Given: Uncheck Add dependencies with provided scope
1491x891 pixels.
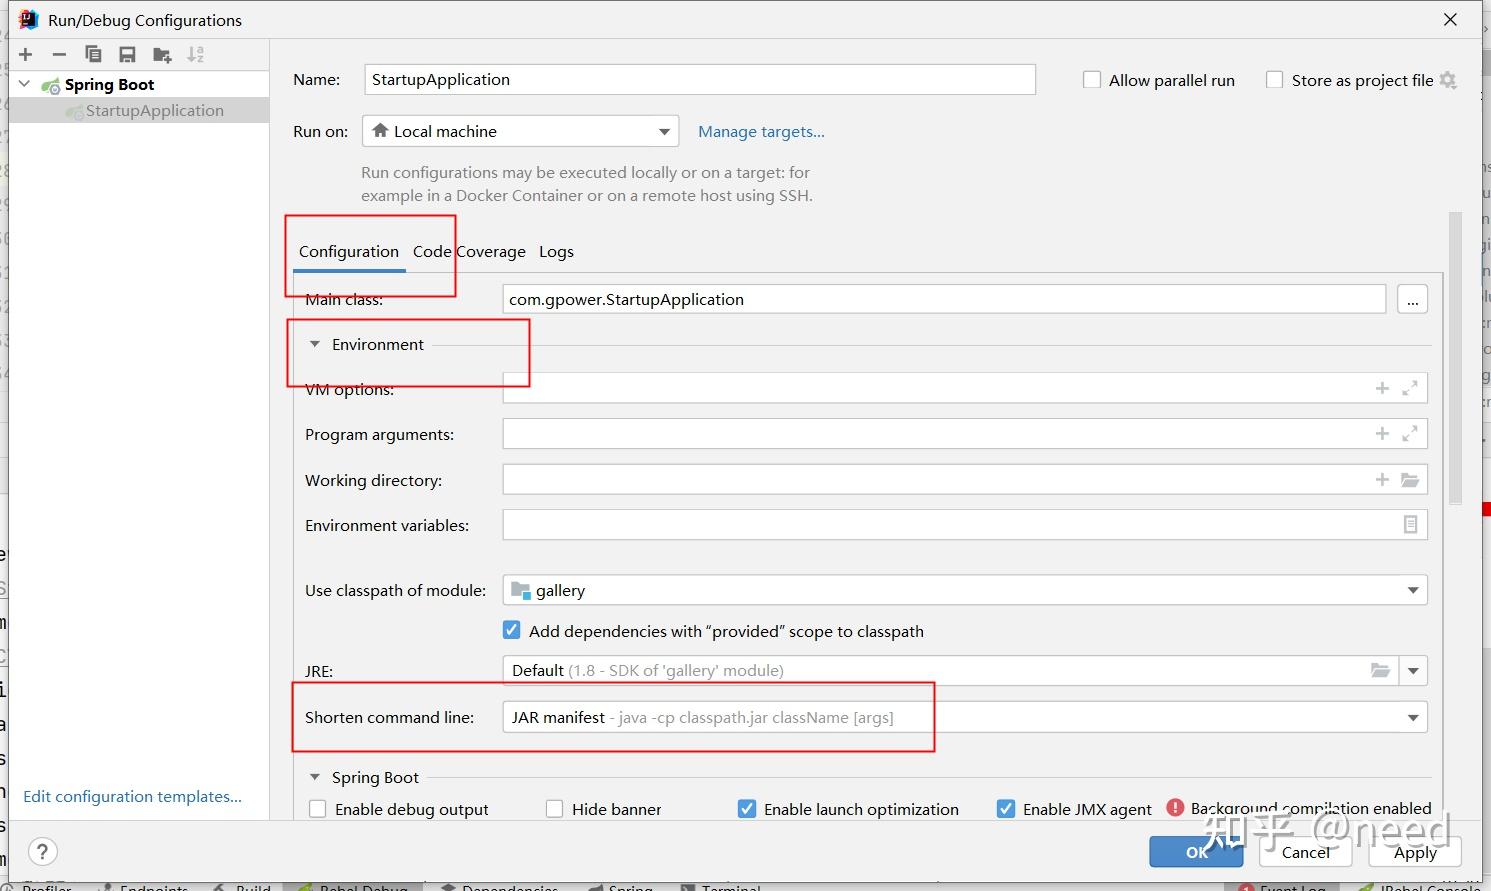Looking at the screenshot, I should click(x=511, y=630).
